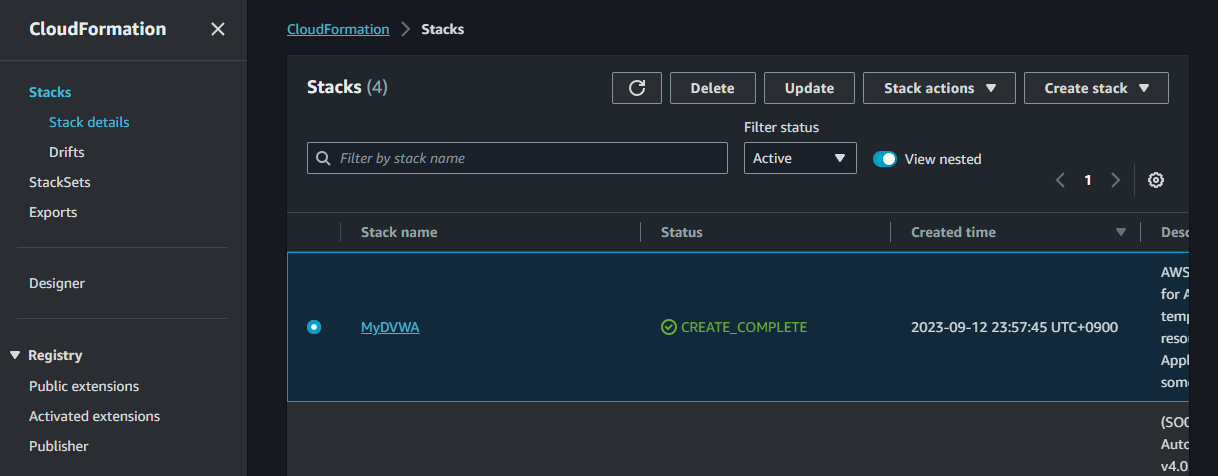Image resolution: width=1218 pixels, height=476 pixels.
Task: Focus the Filter by stack name field
Action: click(517, 158)
